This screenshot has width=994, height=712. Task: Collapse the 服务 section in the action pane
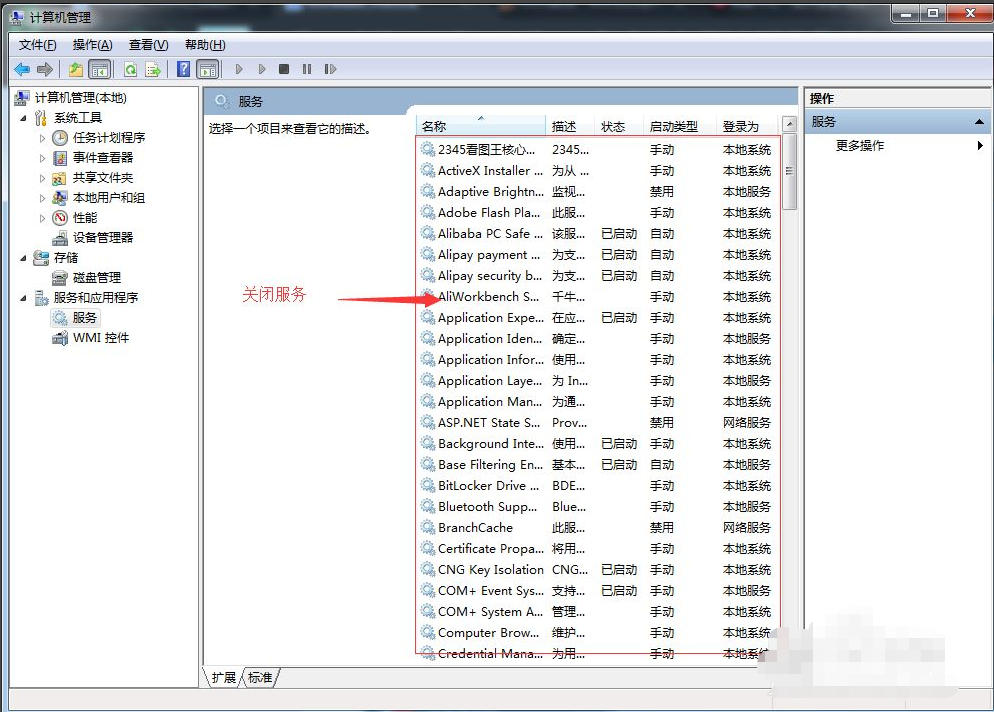(981, 120)
